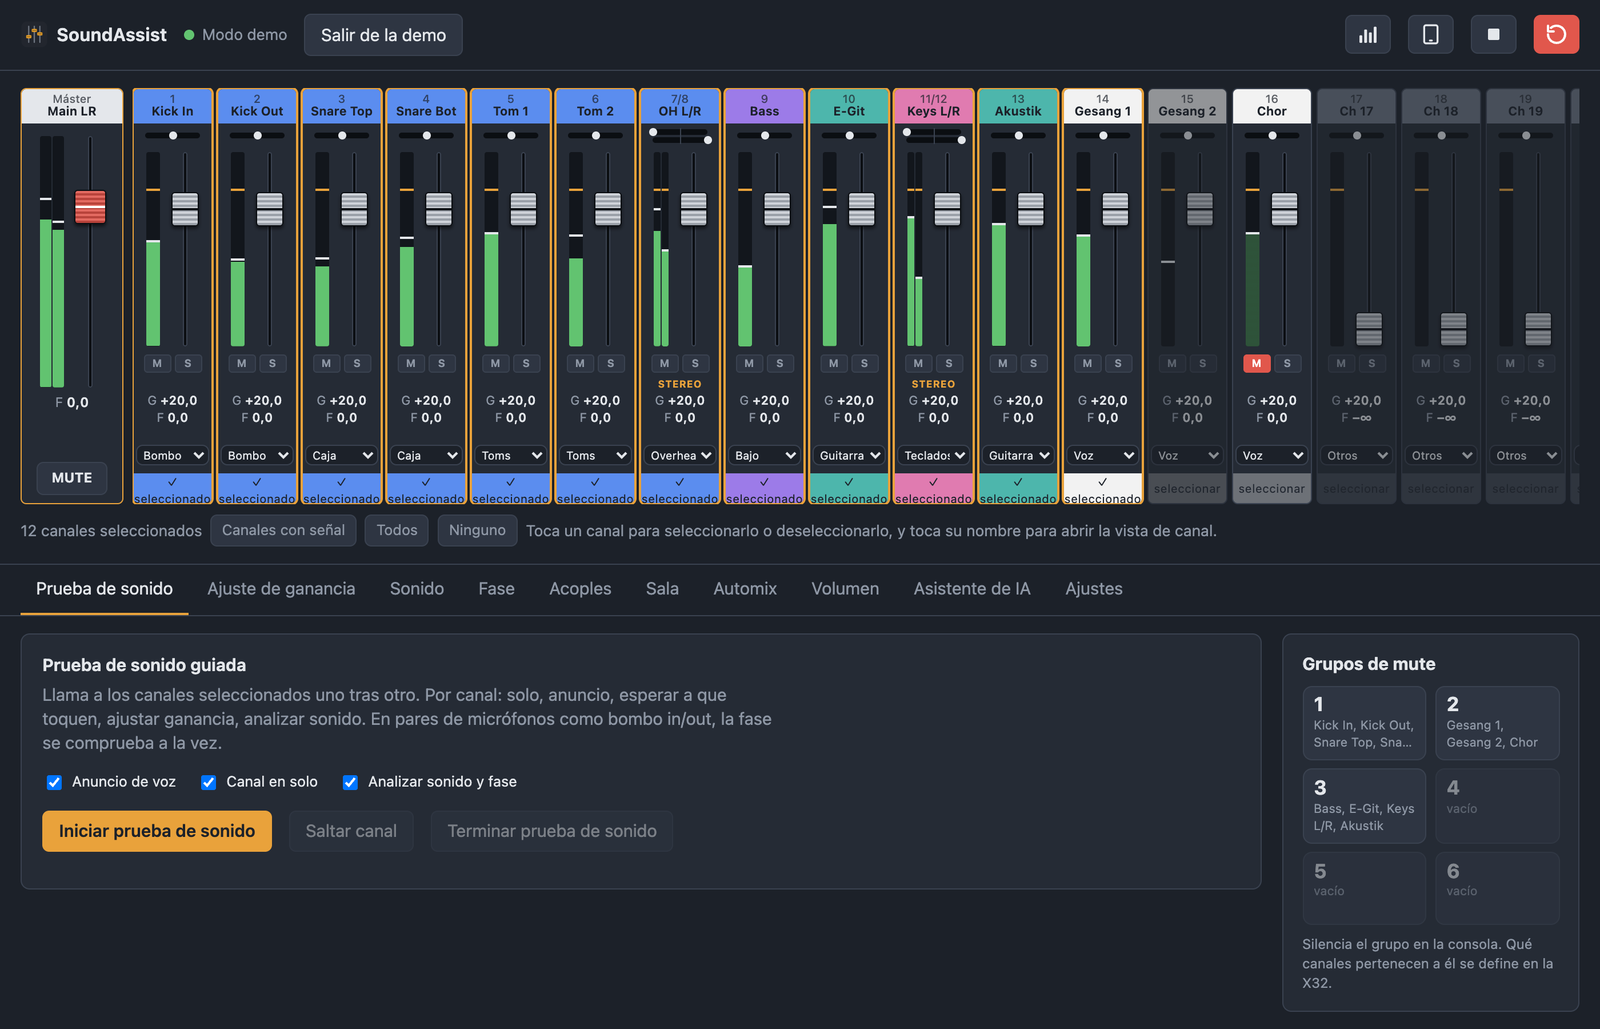1600x1029 pixels.
Task: Click Iniciar prueba de sonido button
Action: [157, 831]
